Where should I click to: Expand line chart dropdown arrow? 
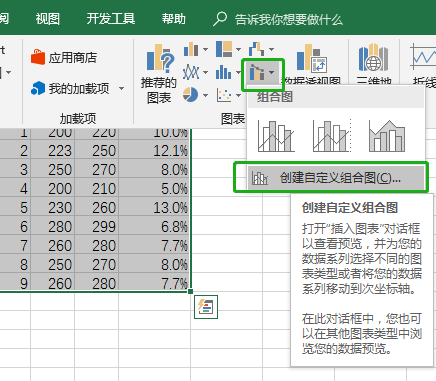[x=205, y=72]
